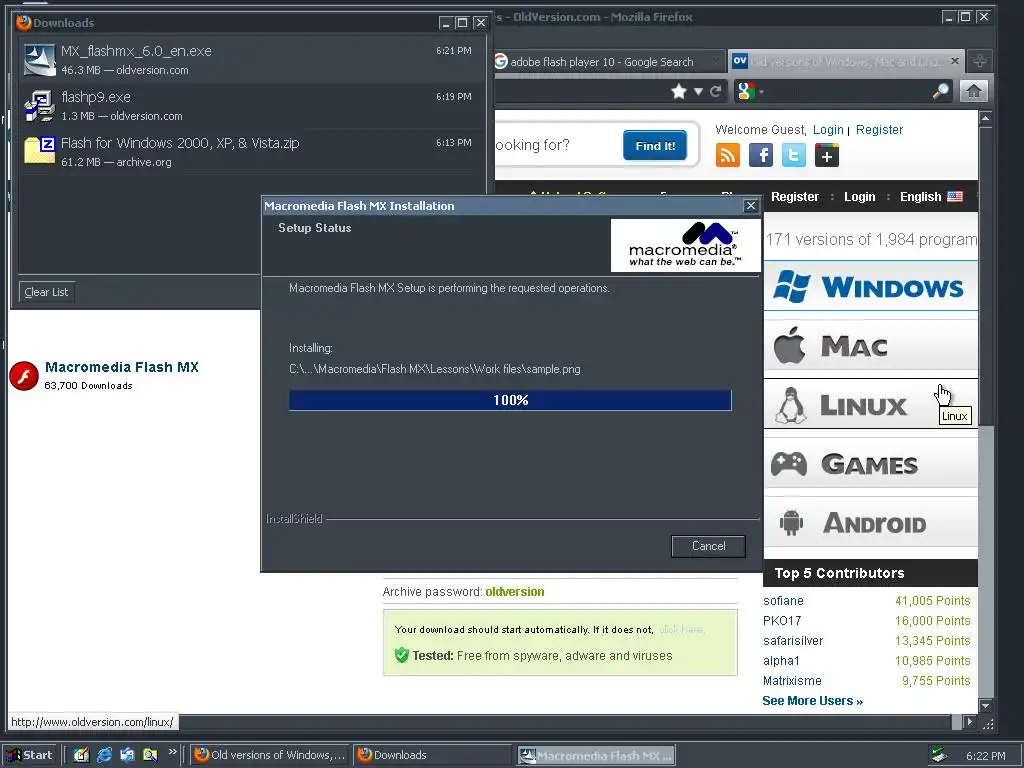Close the Flash MX Installation dialog
The width and height of the screenshot is (1024, 768).
pos(751,206)
